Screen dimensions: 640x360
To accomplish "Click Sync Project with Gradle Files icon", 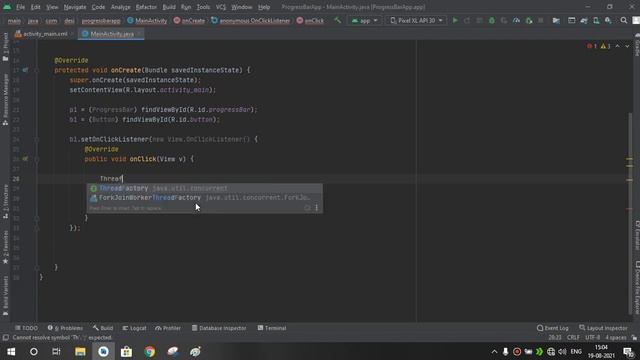I will click(x=584, y=20).
